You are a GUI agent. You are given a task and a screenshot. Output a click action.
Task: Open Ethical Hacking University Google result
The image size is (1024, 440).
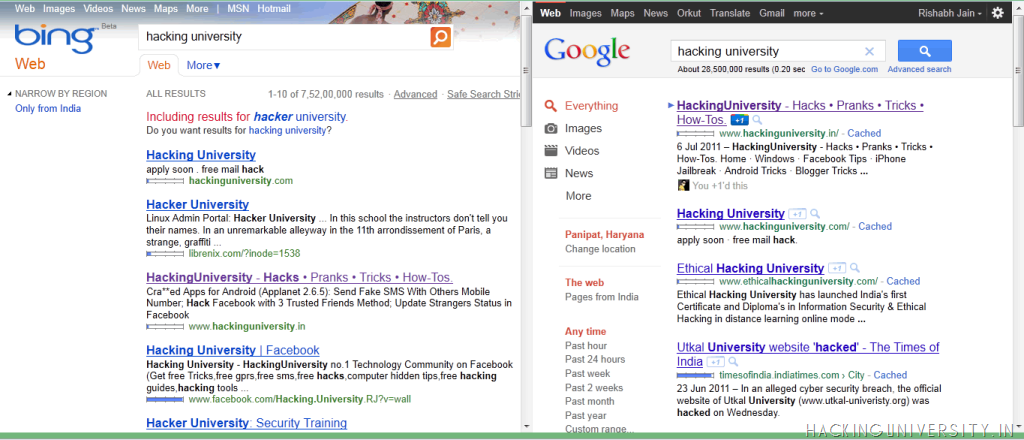[x=750, y=268]
